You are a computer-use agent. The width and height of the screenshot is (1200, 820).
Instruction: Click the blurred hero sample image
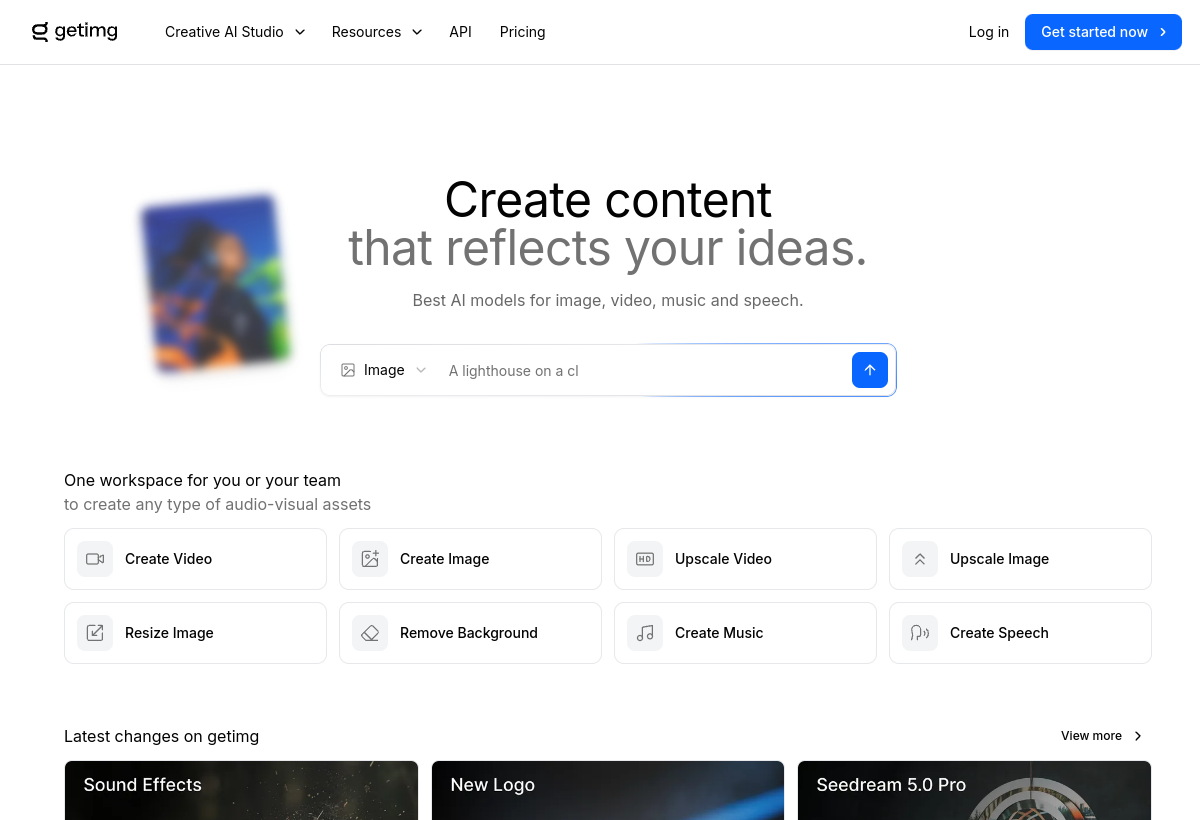tap(215, 284)
